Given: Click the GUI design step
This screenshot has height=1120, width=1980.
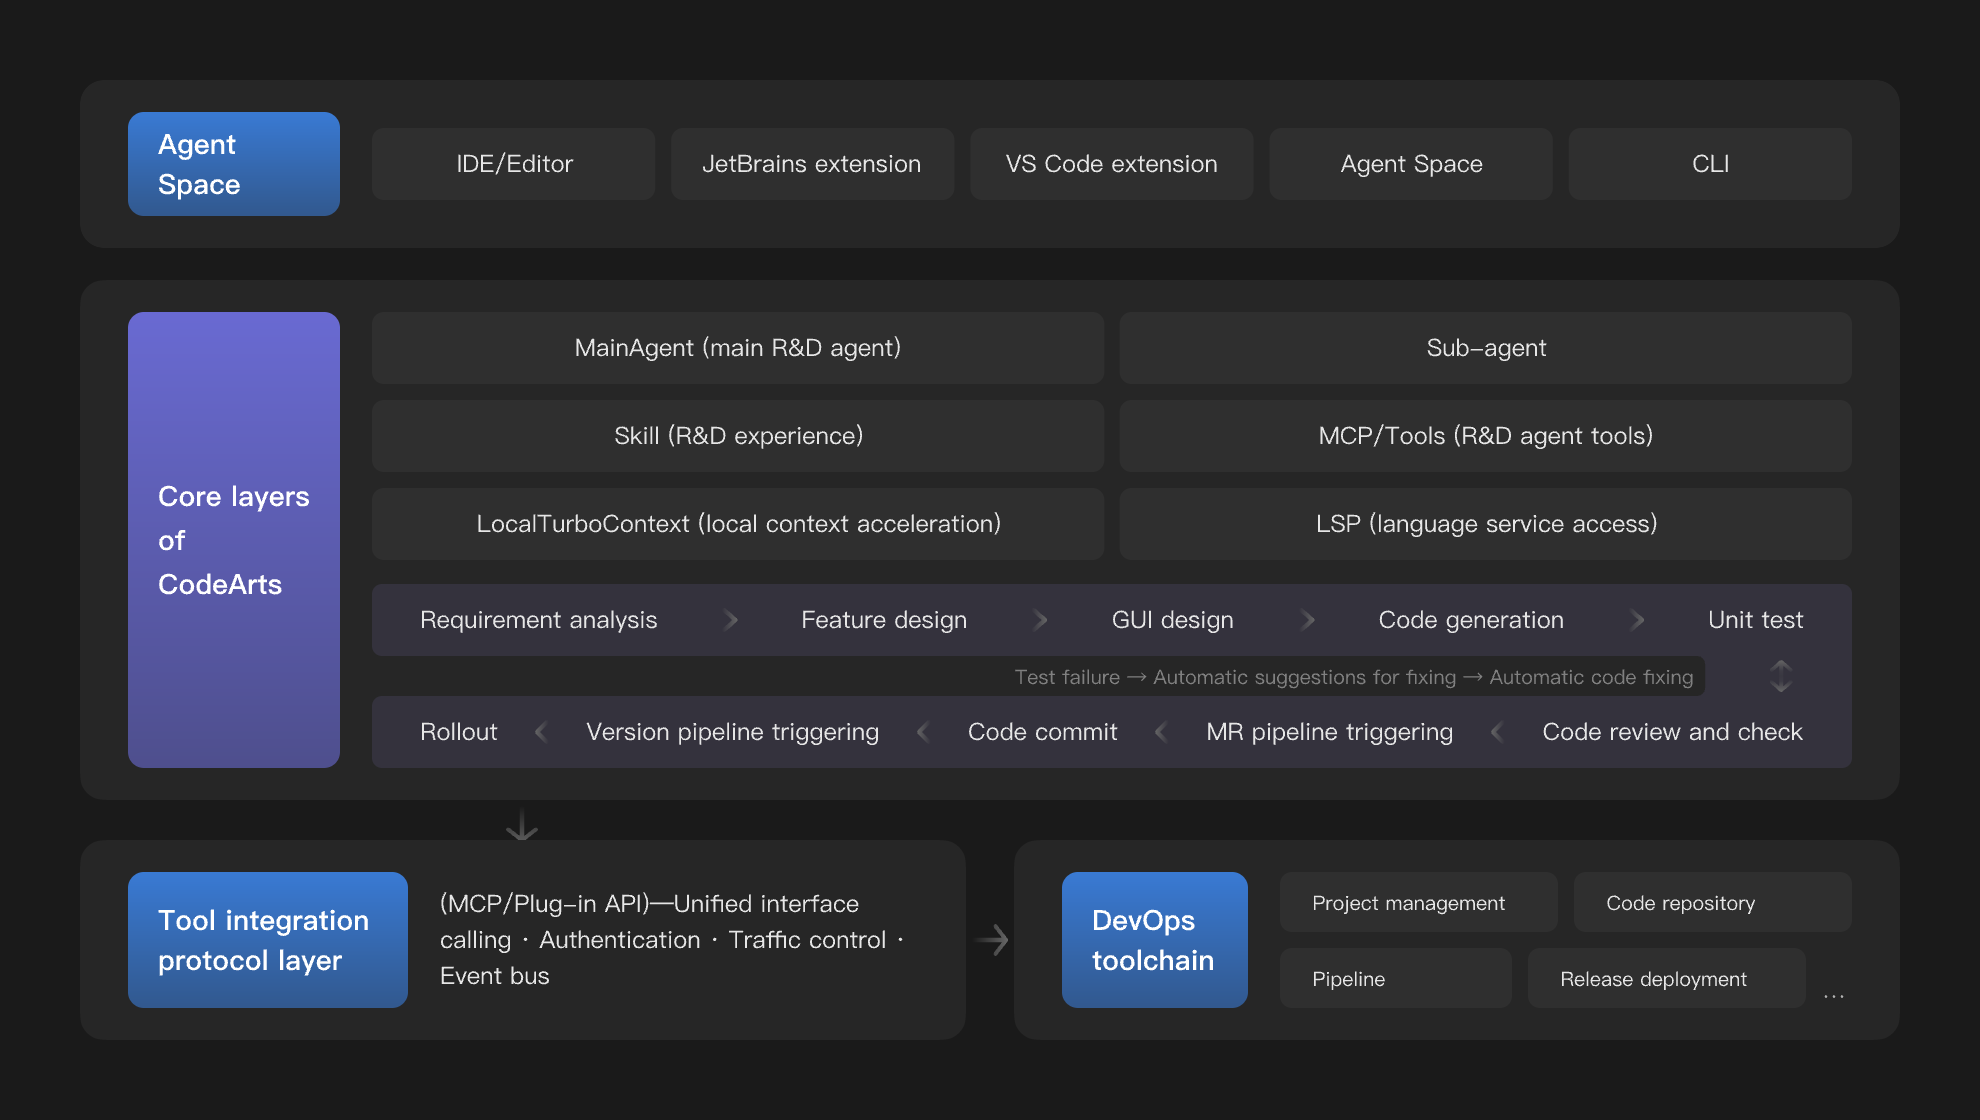Looking at the screenshot, I should [1173, 620].
